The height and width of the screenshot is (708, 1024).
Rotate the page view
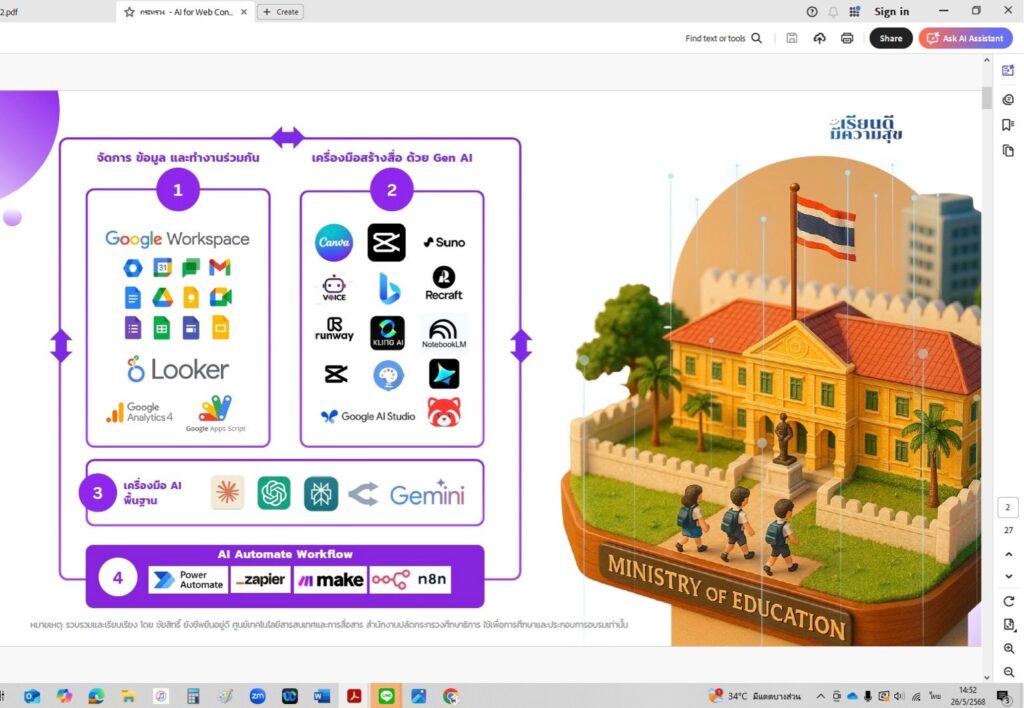1008,602
